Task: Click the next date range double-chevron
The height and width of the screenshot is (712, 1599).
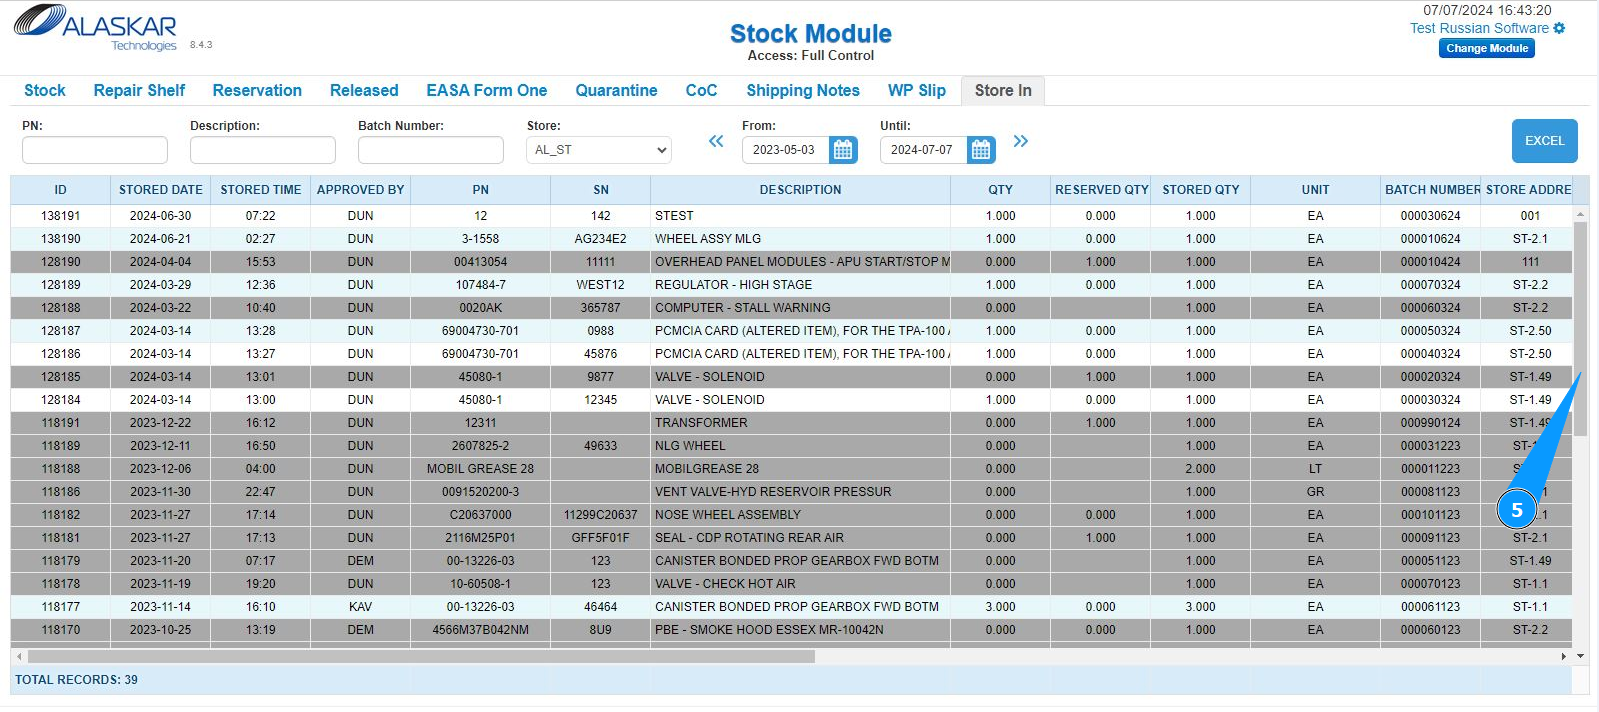Action: click(1020, 141)
